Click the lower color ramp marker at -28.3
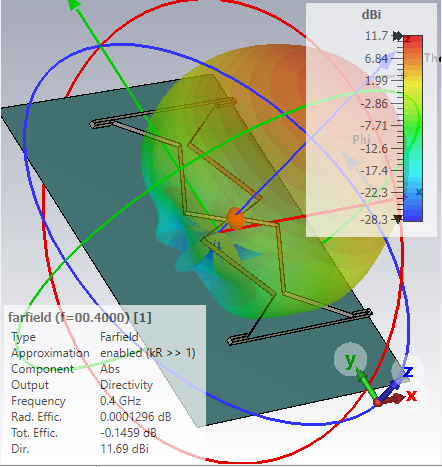The width and height of the screenshot is (442, 467). coord(398,219)
